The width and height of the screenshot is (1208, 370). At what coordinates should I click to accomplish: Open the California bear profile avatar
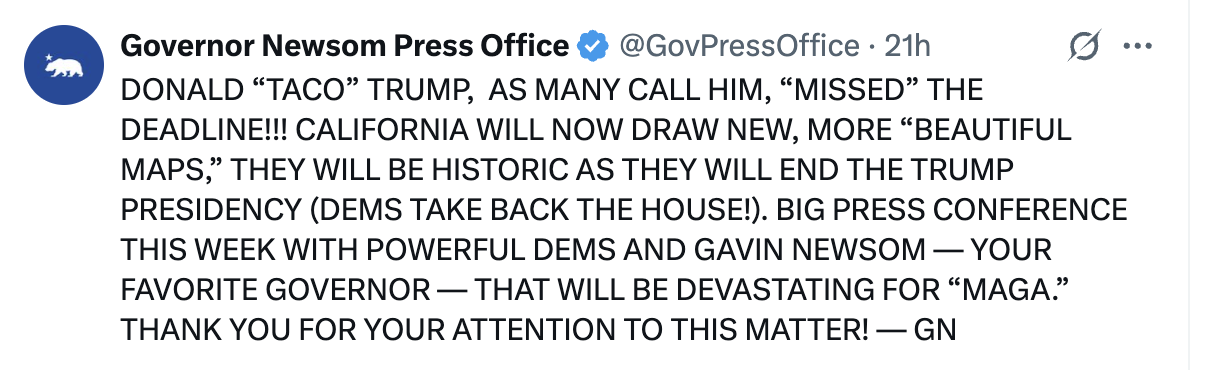click(x=64, y=65)
